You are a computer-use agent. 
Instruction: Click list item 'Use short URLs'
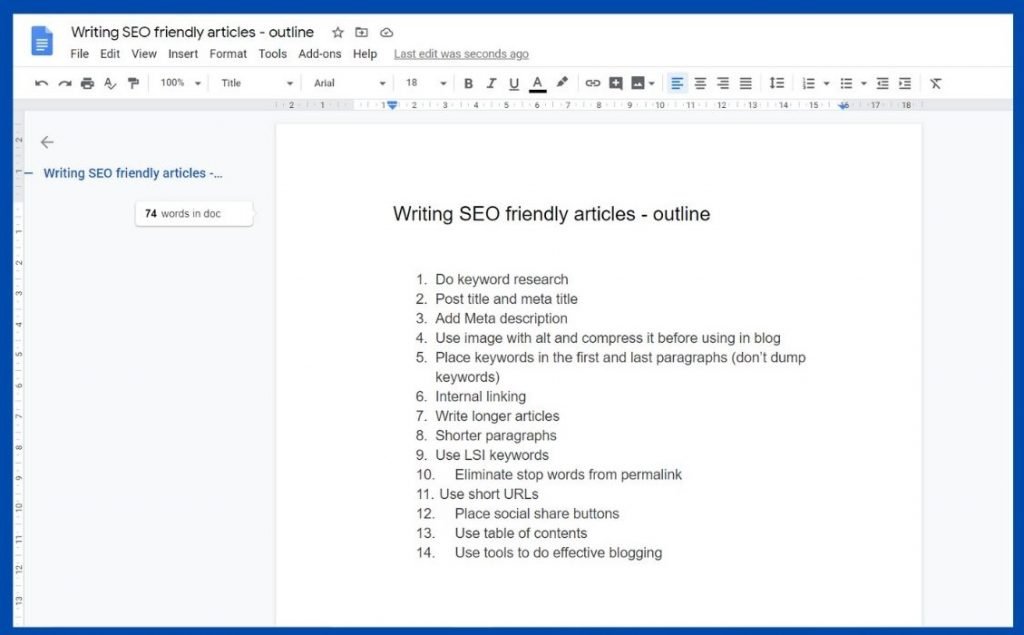pyautogui.click(x=488, y=495)
